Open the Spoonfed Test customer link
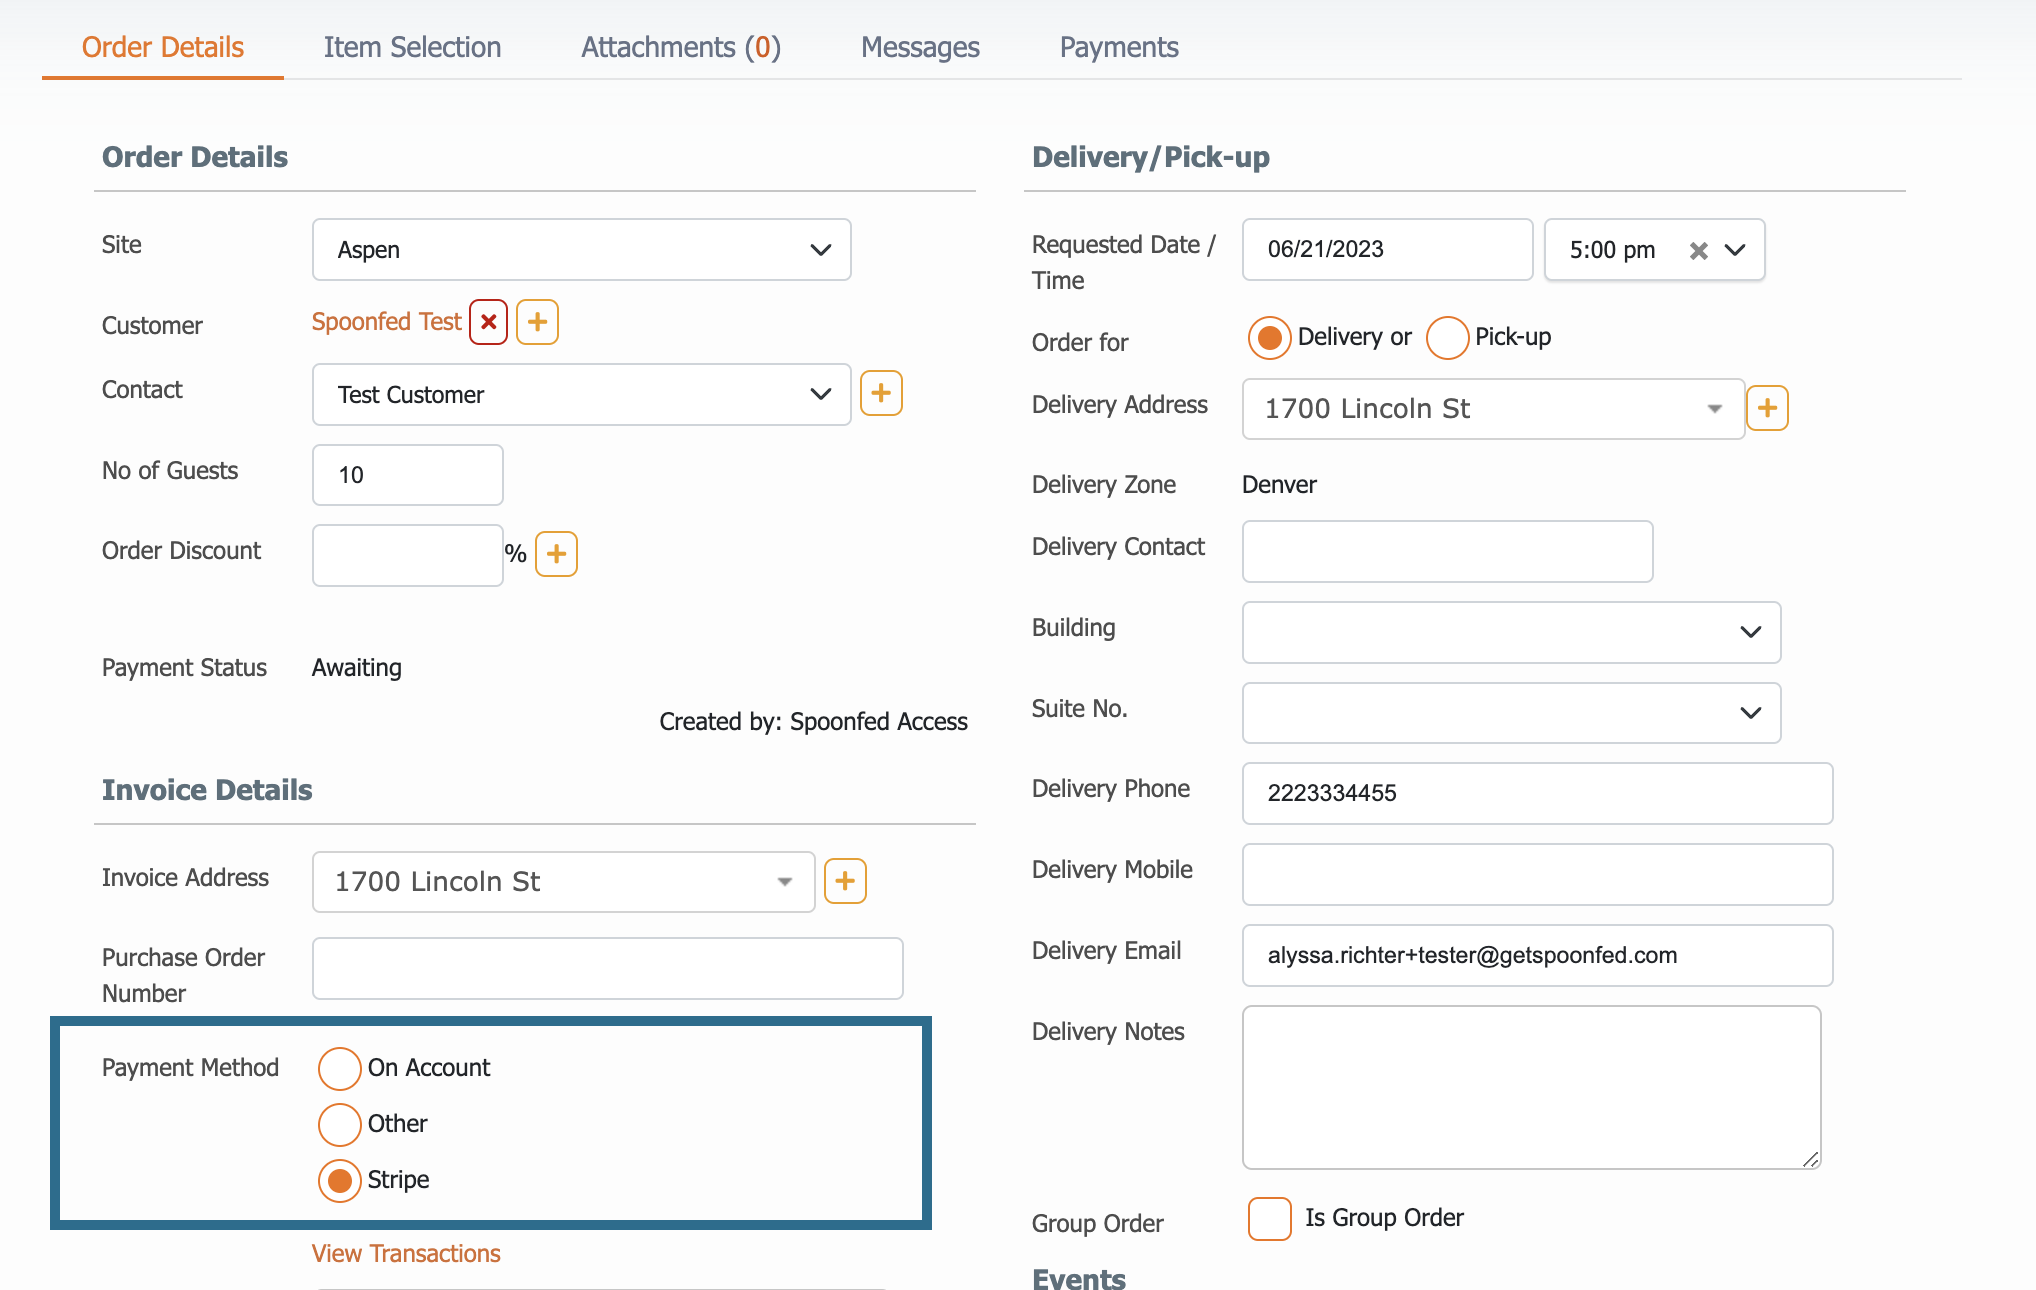 pyautogui.click(x=386, y=322)
